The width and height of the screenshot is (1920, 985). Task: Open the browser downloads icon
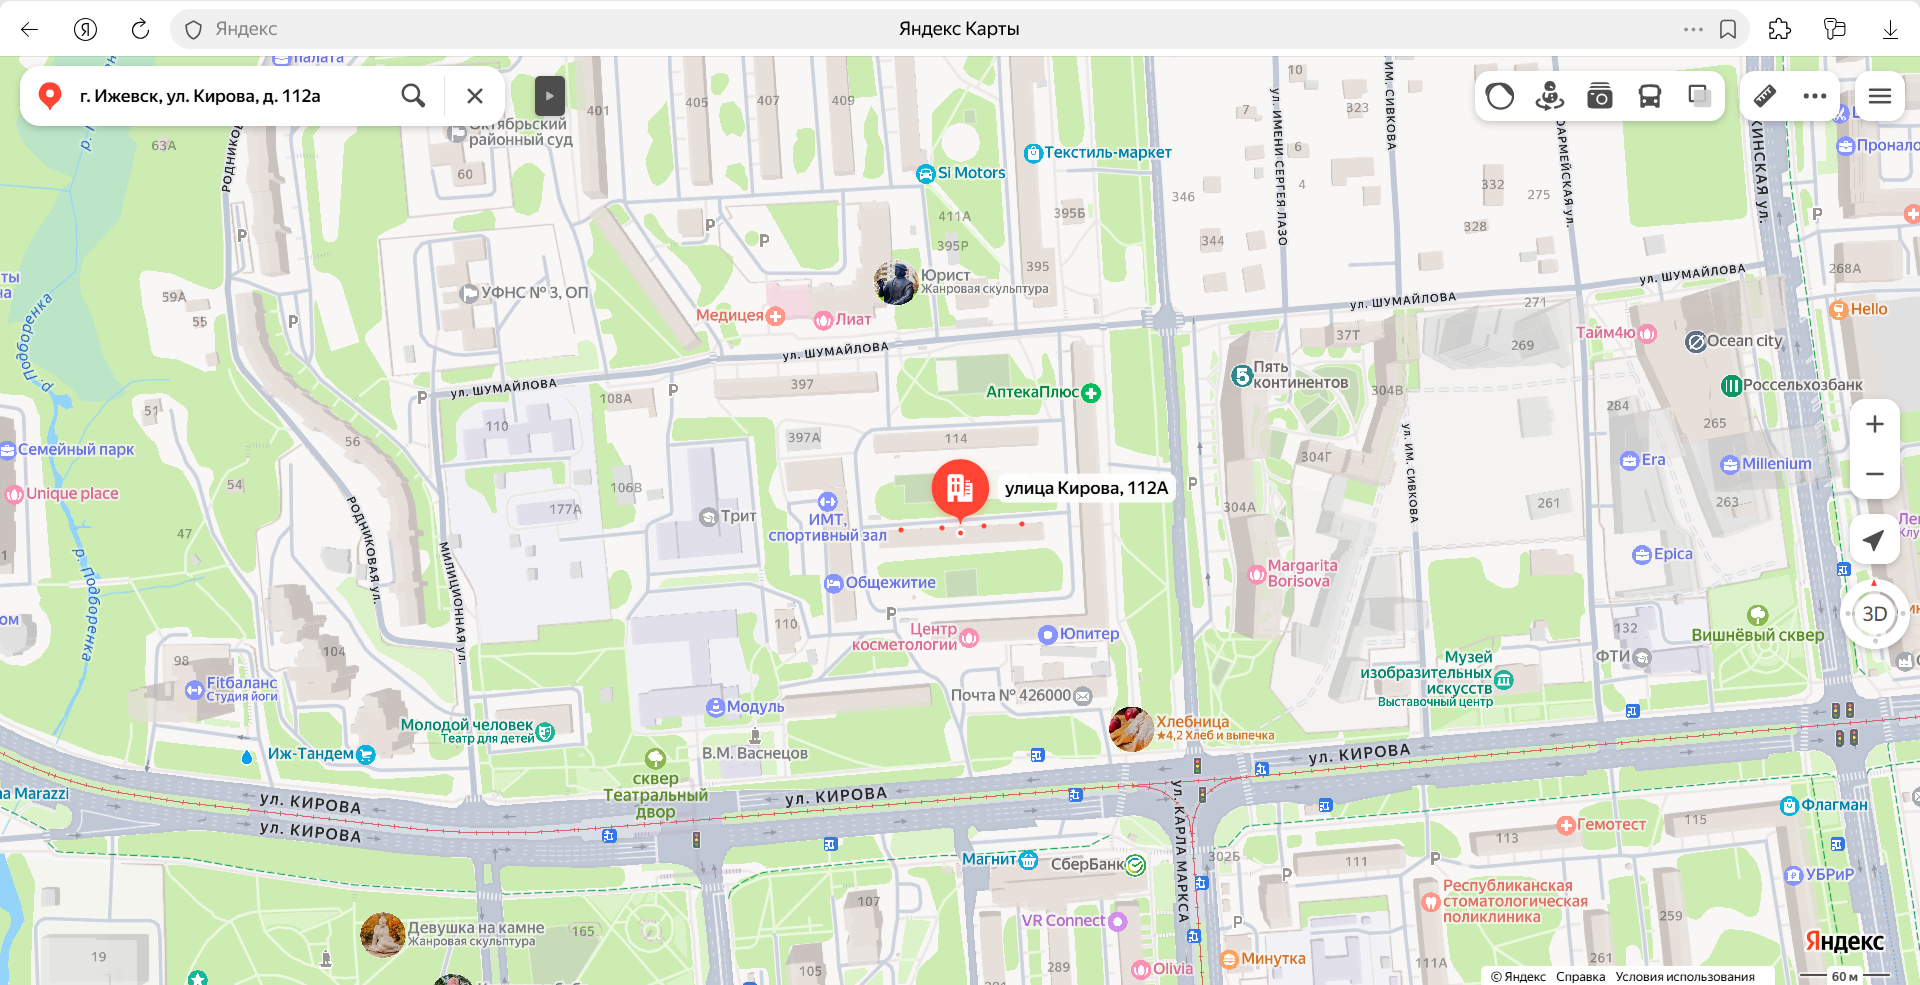point(1890,29)
